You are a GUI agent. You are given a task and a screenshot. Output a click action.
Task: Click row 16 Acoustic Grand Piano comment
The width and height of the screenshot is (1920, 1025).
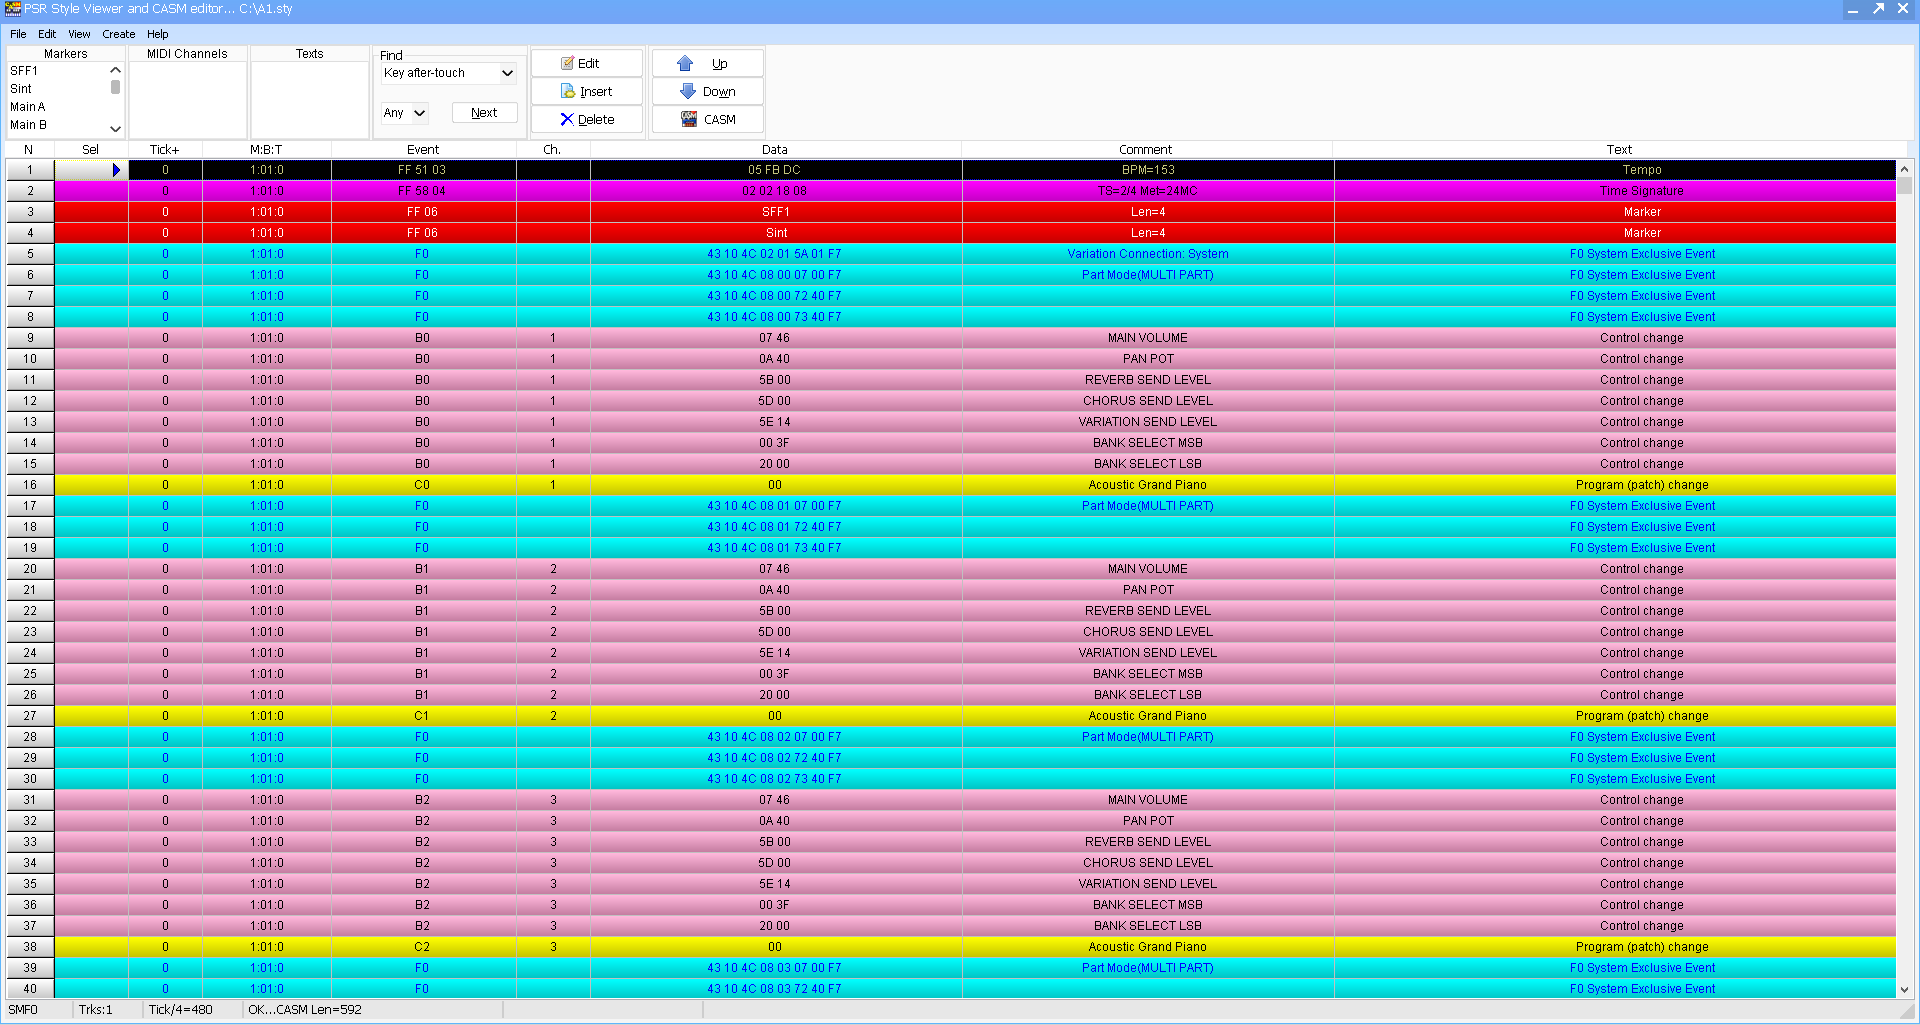(1148, 485)
